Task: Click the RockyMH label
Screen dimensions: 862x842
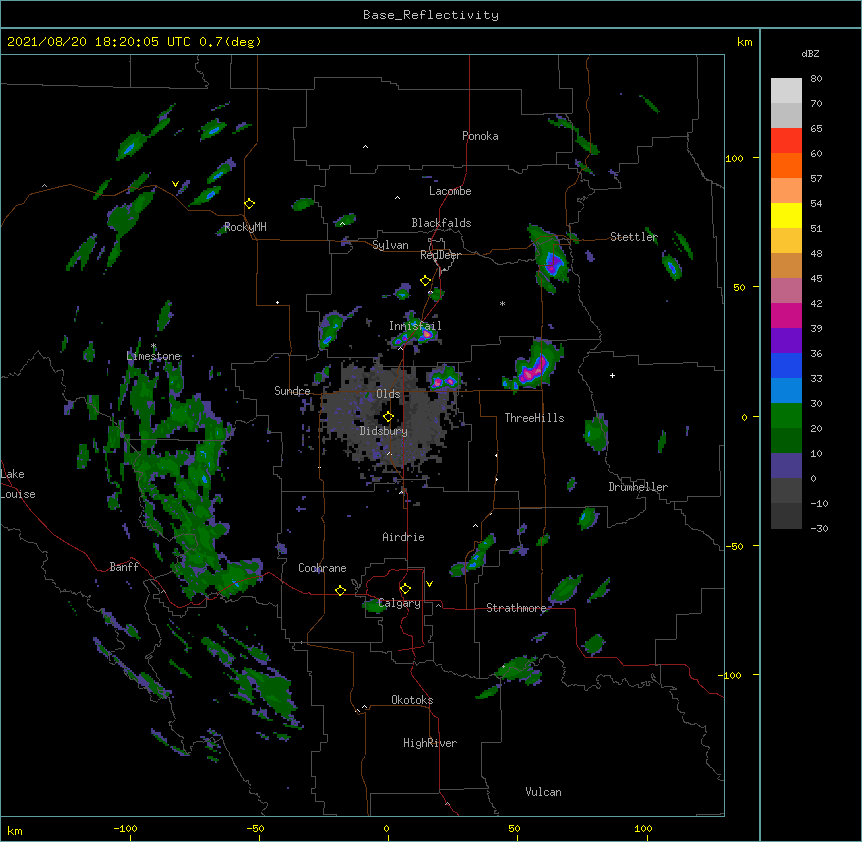Action: click(245, 227)
